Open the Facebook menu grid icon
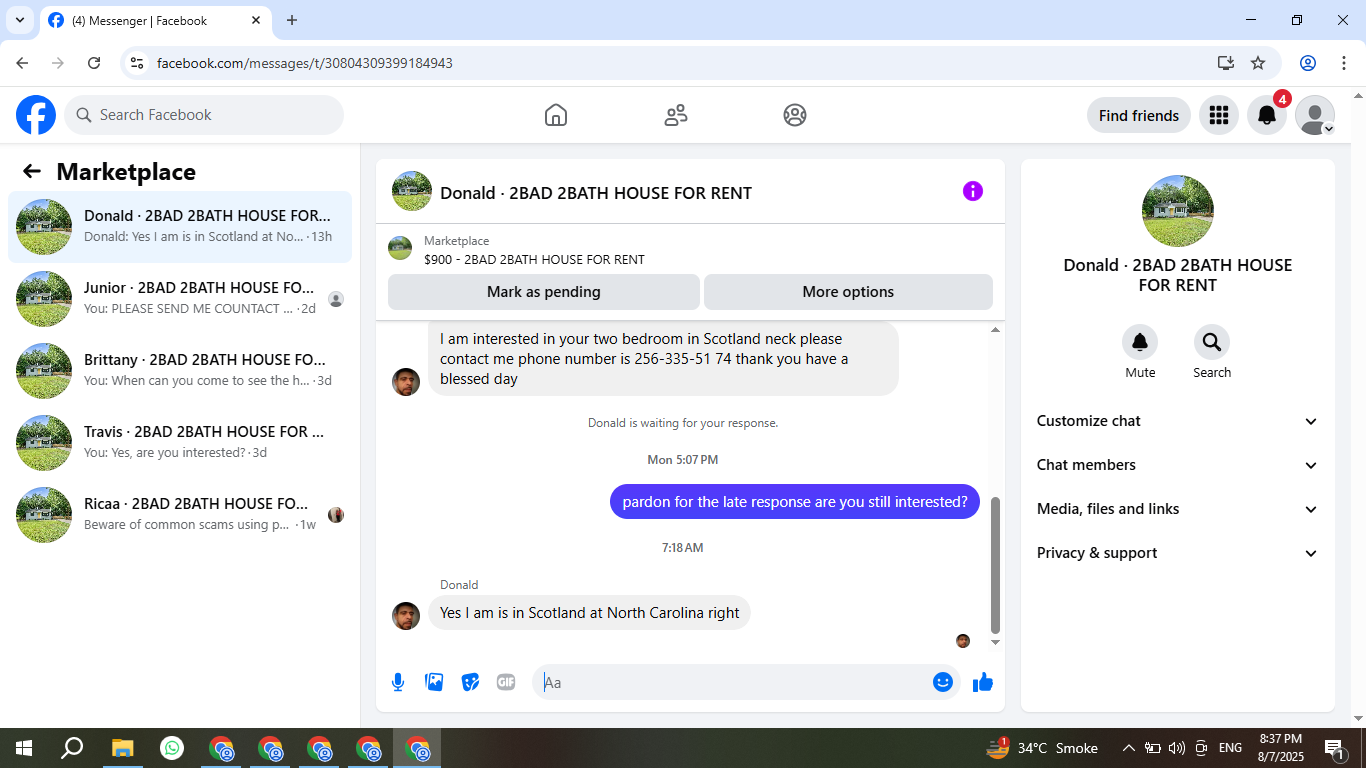 1218,115
